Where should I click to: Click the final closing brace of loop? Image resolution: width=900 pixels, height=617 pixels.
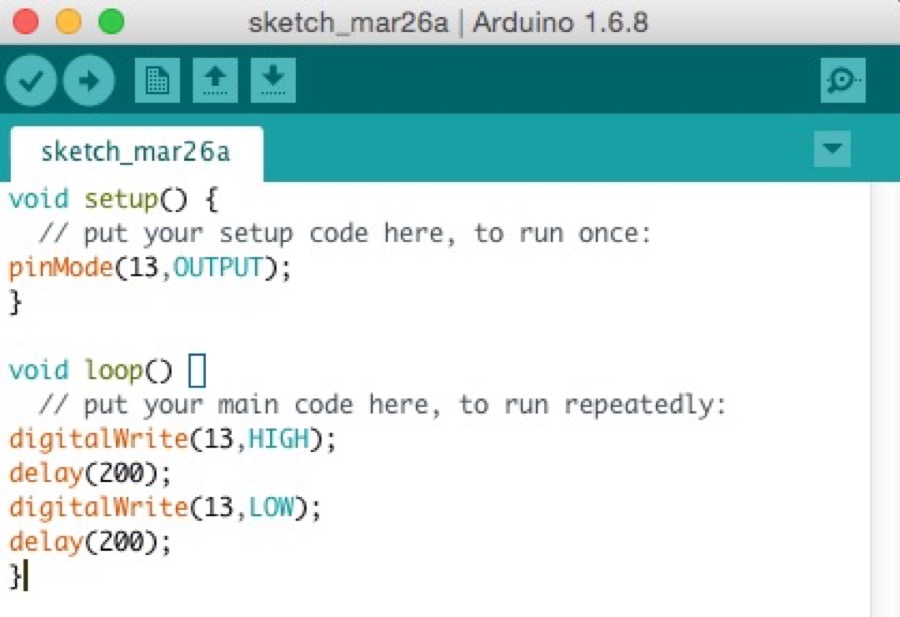click(x=15, y=576)
